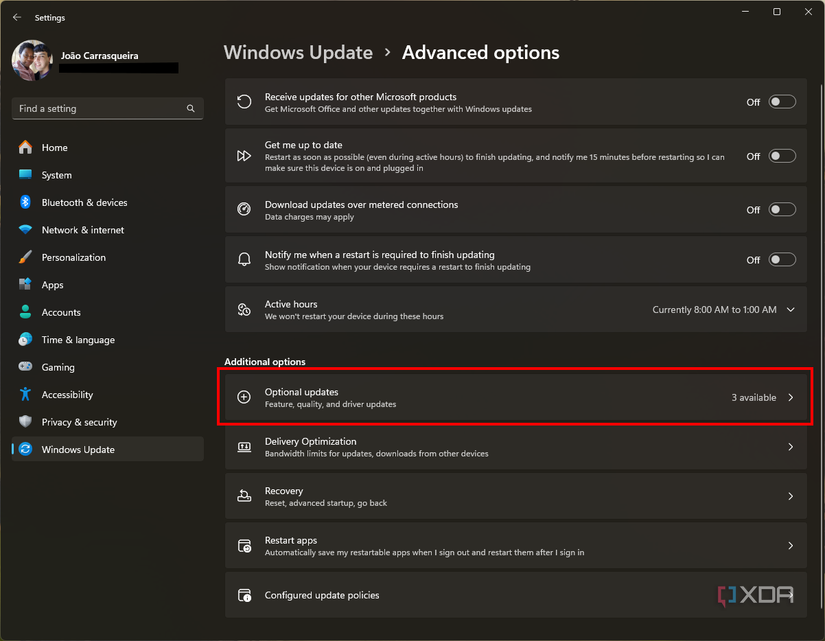Click the Delivery Optimization icon
The height and width of the screenshot is (641, 825).
tap(244, 447)
